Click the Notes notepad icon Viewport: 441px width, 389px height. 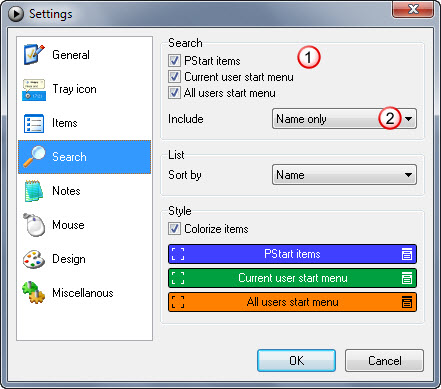pos(34,191)
